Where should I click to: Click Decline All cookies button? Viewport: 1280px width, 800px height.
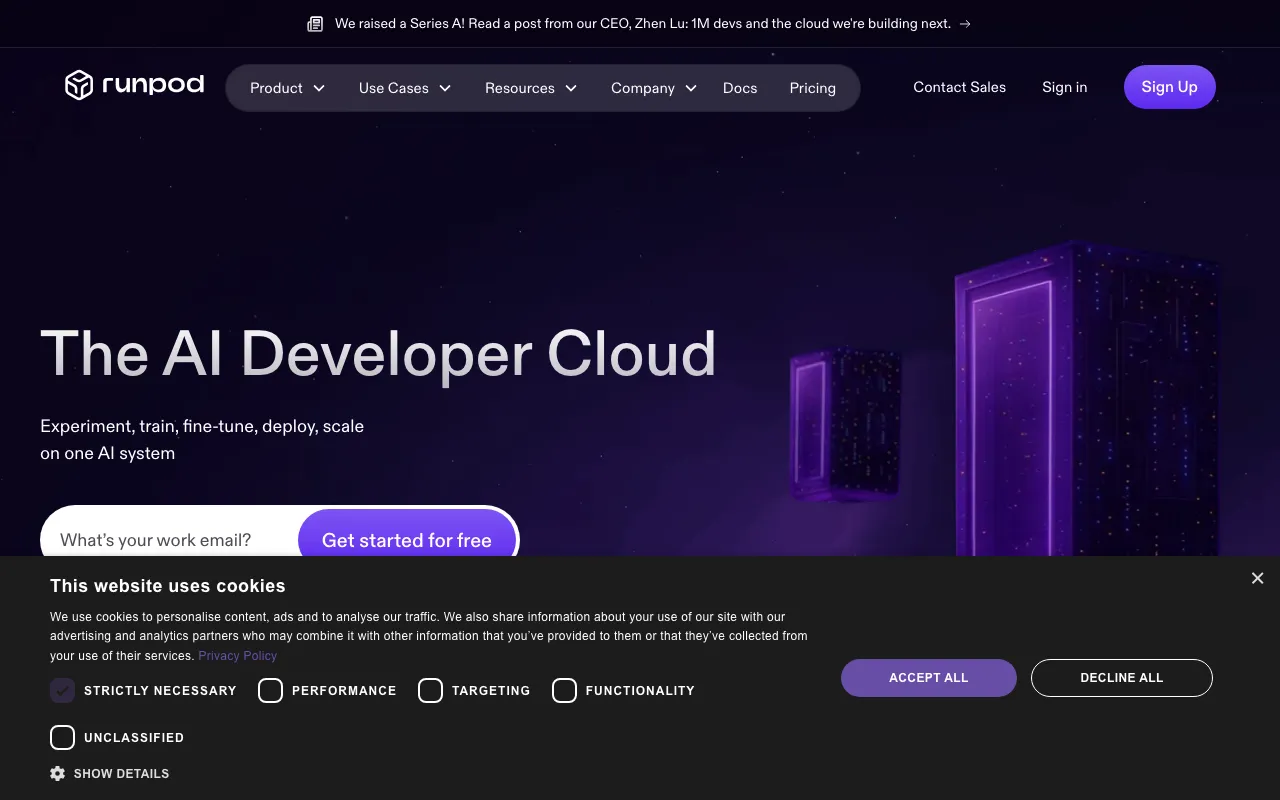[1122, 678]
